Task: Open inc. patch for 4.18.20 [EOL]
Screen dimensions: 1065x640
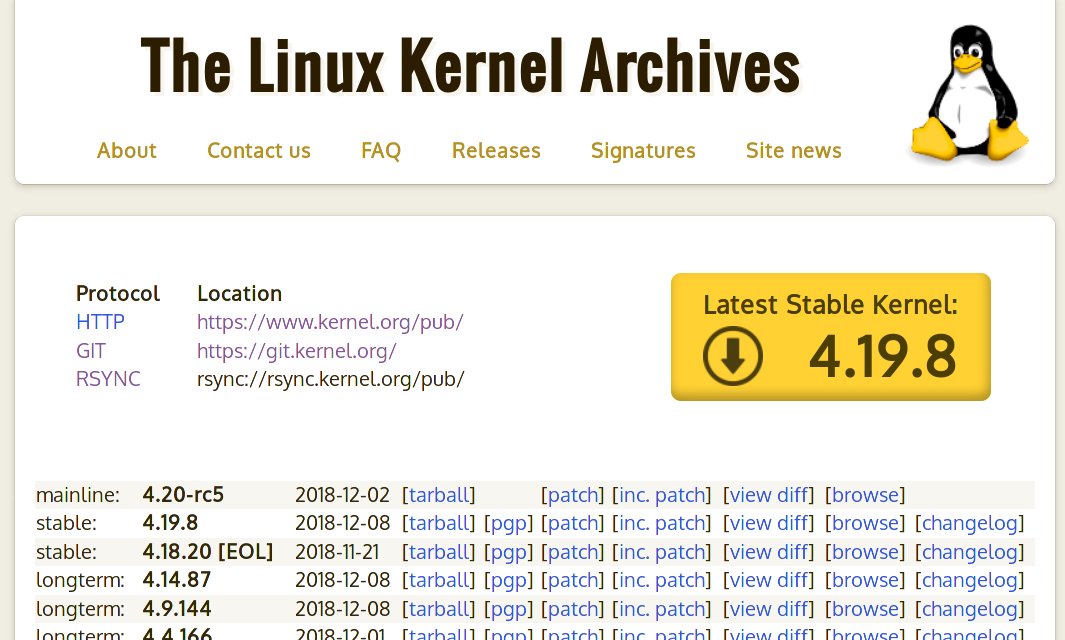Action: [662, 552]
